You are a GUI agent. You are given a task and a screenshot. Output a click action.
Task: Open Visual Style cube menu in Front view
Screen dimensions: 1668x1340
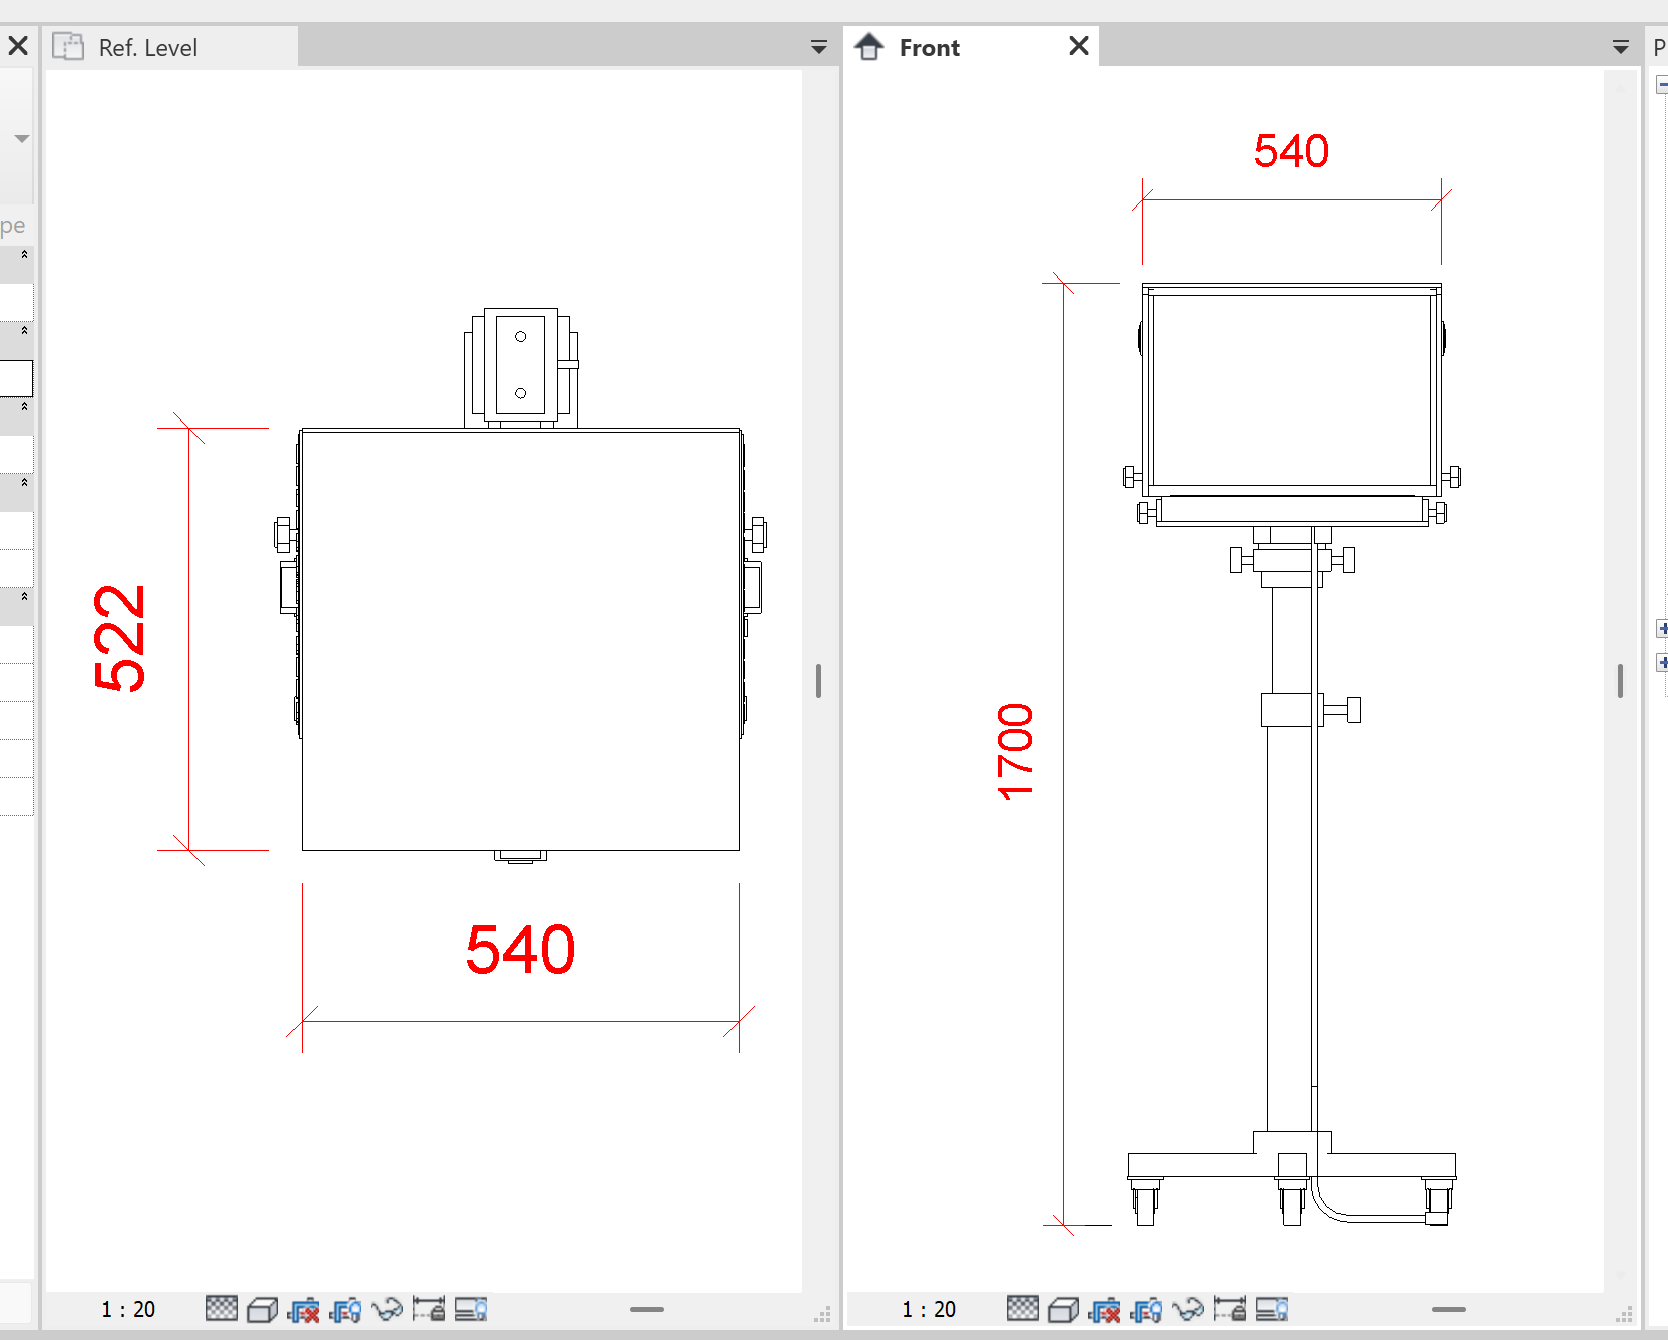click(1063, 1308)
